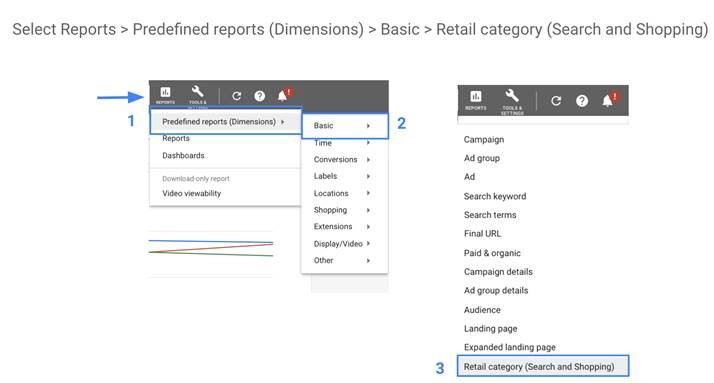The height and width of the screenshot is (383, 714).
Task: Select Ad group details report
Action: 496,291
